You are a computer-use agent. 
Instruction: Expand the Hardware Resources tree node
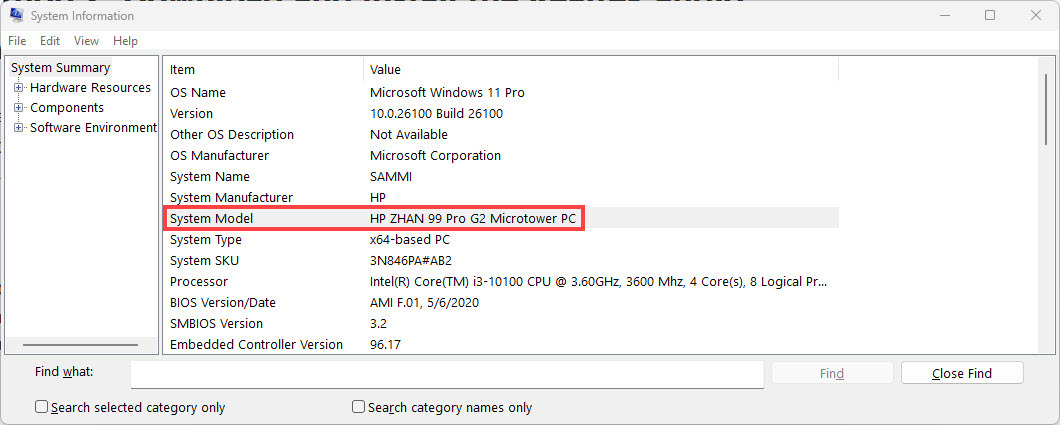pos(19,88)
